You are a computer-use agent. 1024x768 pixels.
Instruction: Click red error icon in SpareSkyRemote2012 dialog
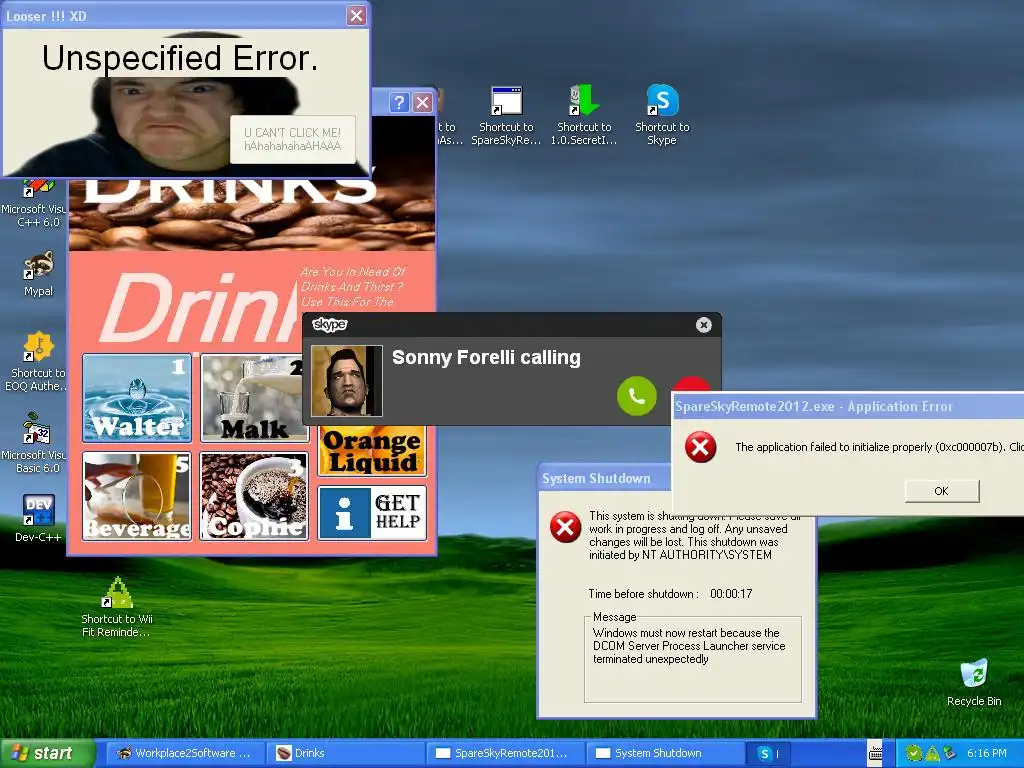(700, 447)
